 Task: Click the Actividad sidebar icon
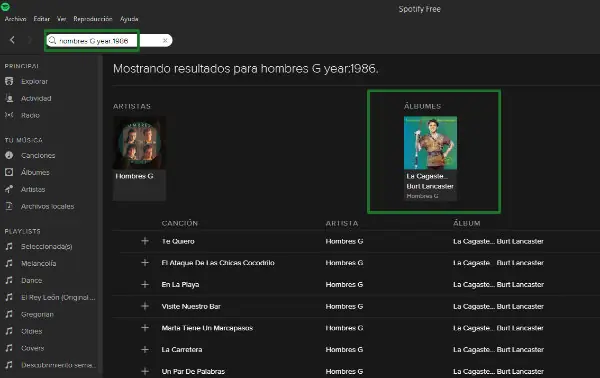(9, 98)
